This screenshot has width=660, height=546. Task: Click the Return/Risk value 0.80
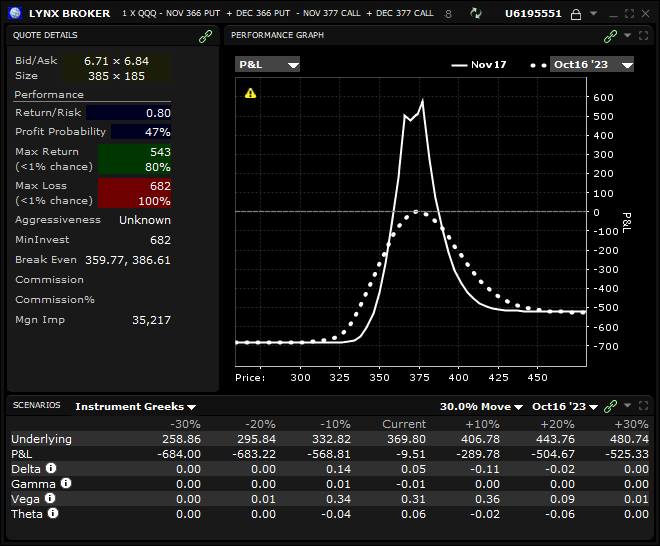(x=128, y=113)
